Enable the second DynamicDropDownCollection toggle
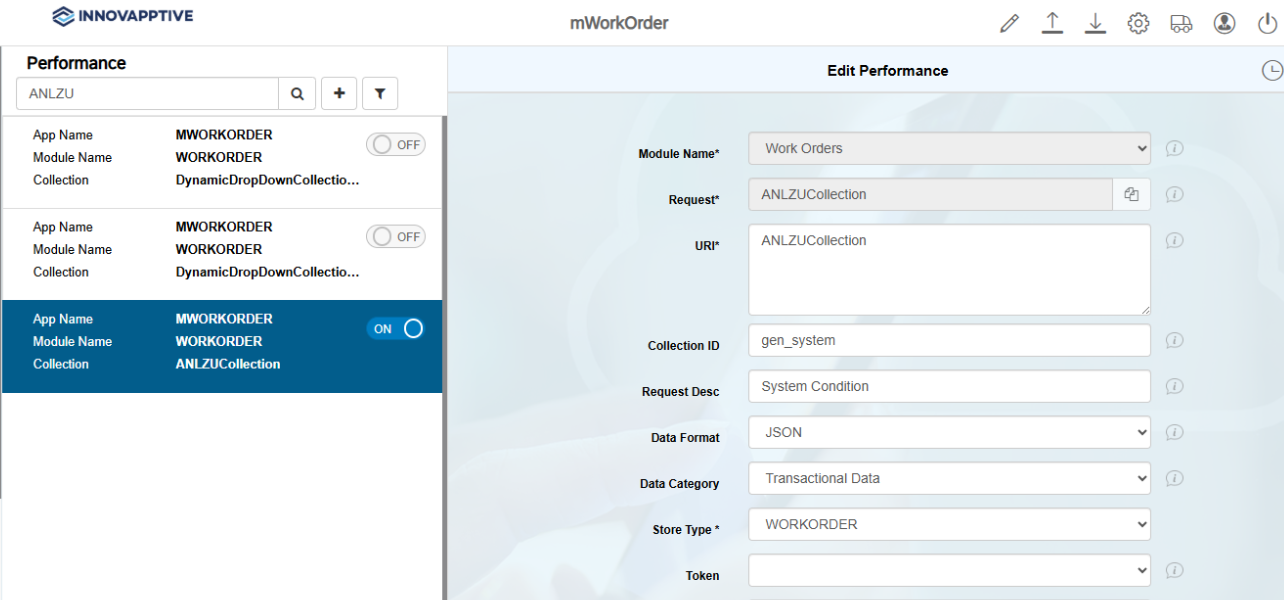This screenshot has width=1284, height=600. coord(396,237)
